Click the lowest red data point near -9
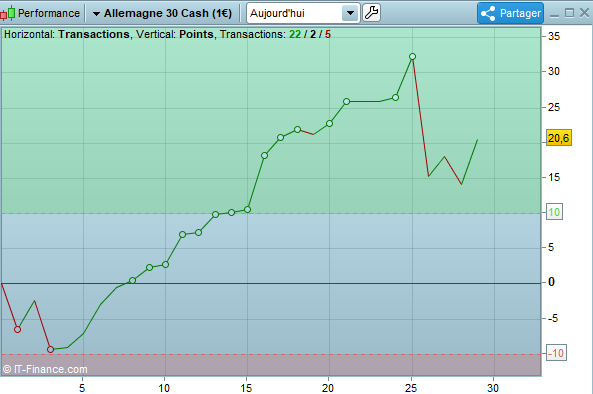Screen dimensions: 593x394 [50, 350]
